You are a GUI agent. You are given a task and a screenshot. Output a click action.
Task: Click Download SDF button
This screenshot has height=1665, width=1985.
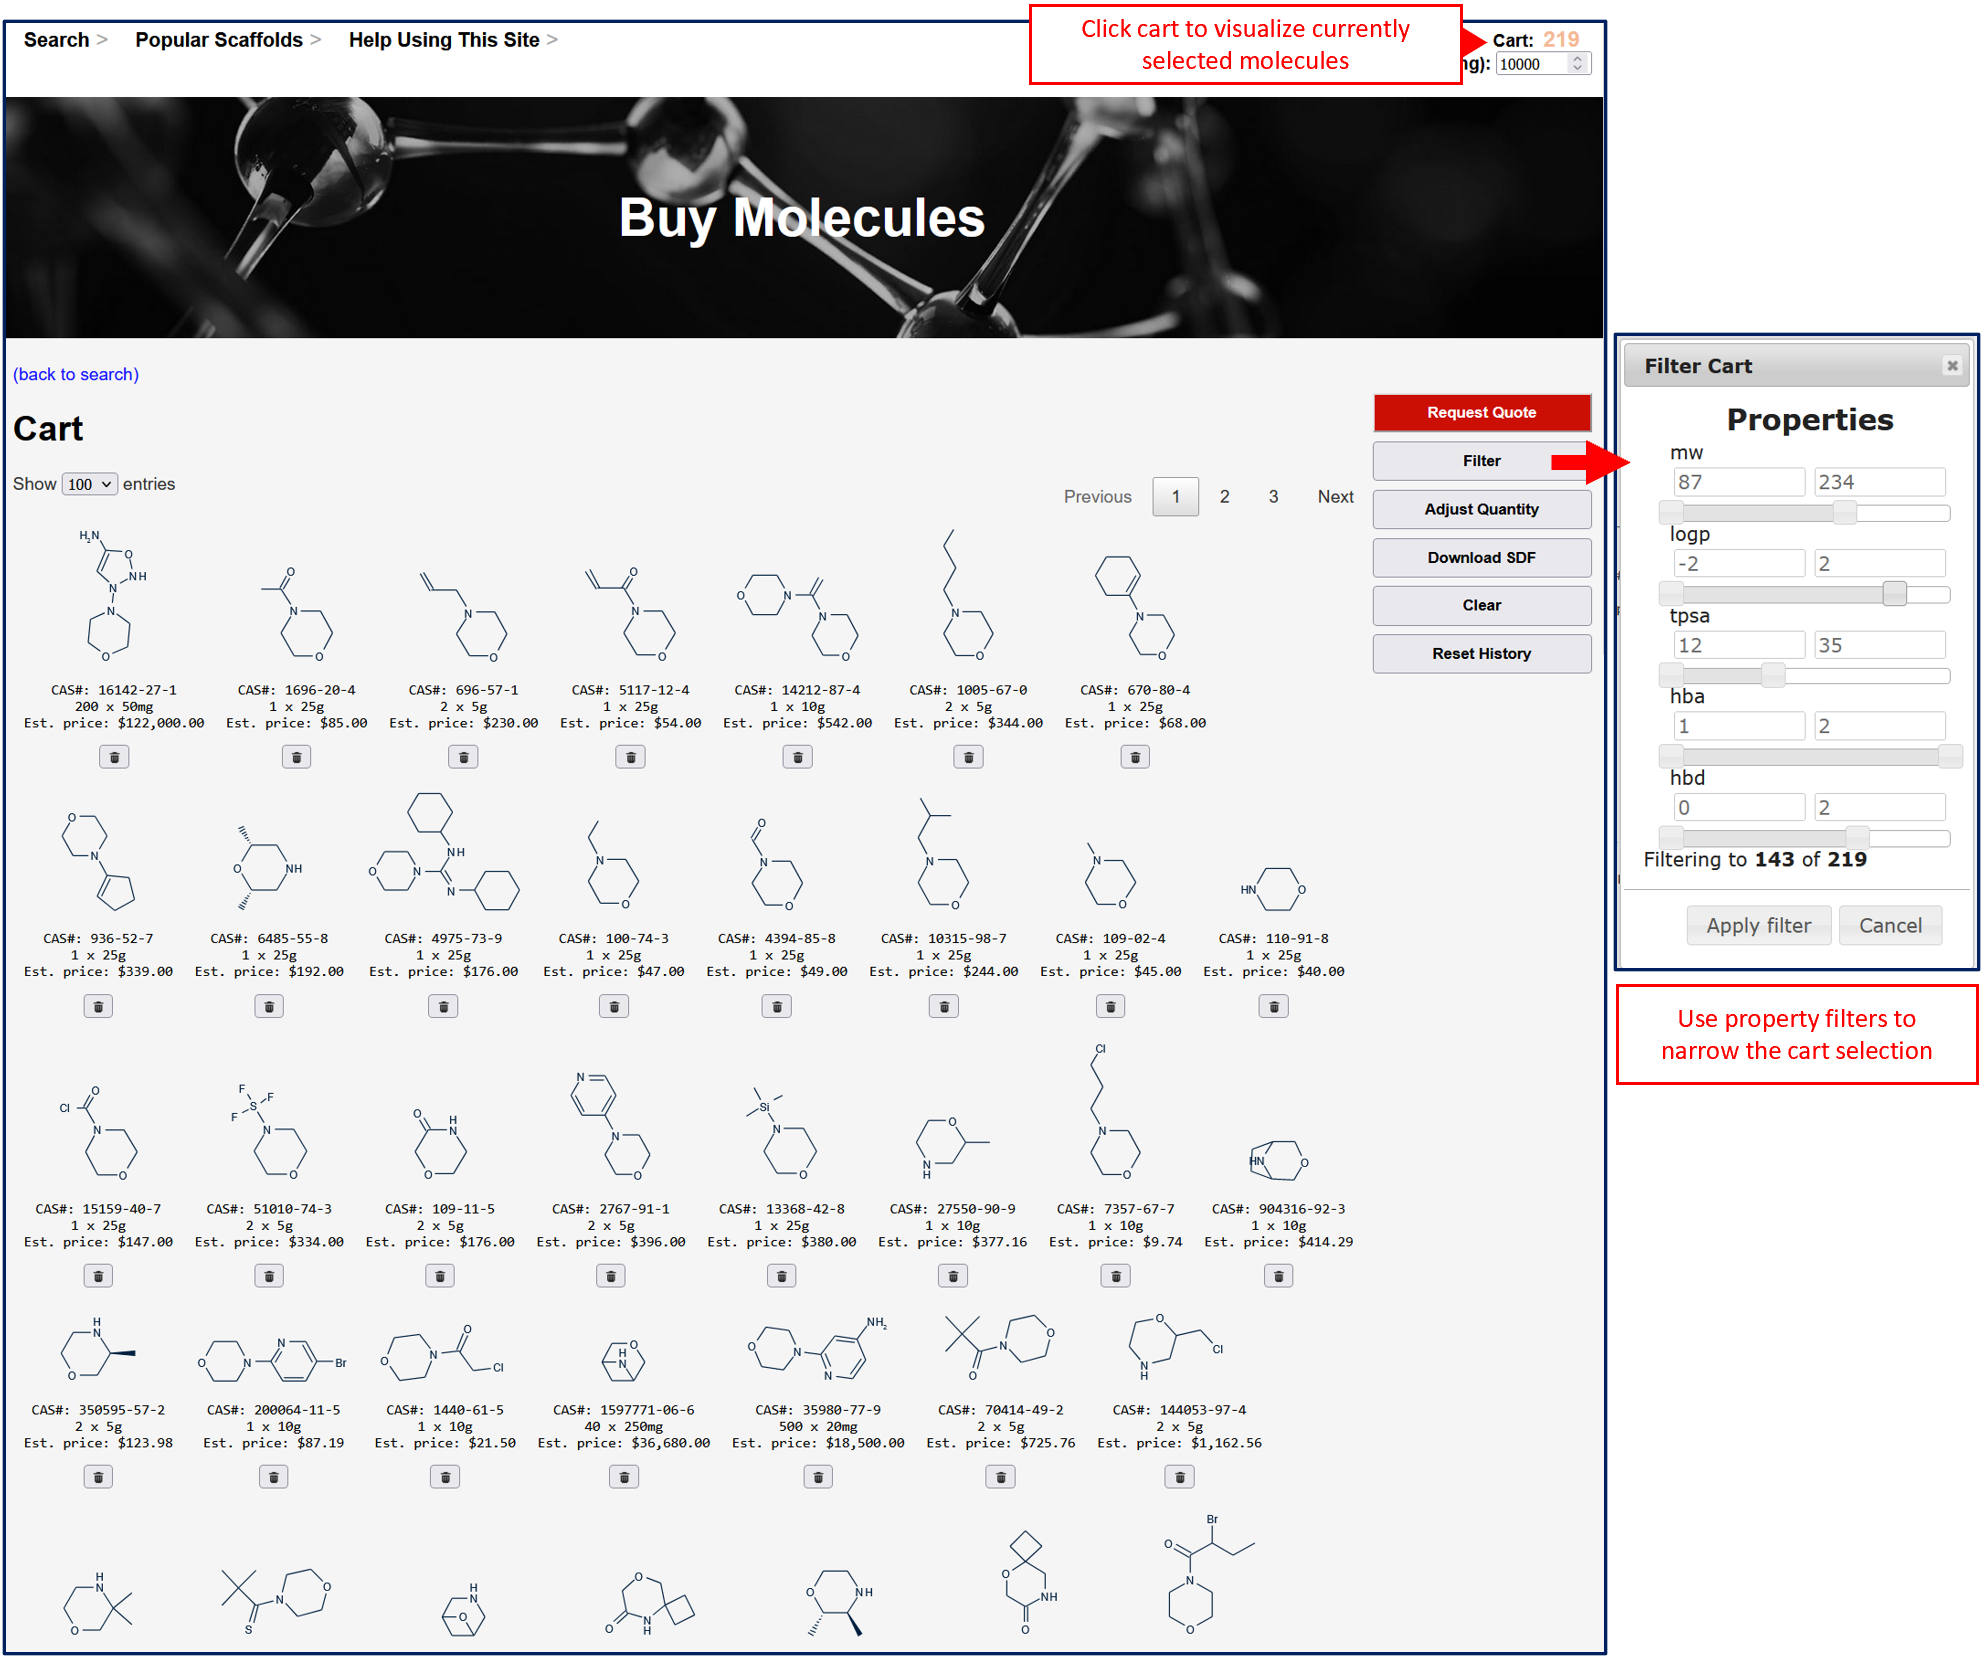click(x=1481, y=557)
